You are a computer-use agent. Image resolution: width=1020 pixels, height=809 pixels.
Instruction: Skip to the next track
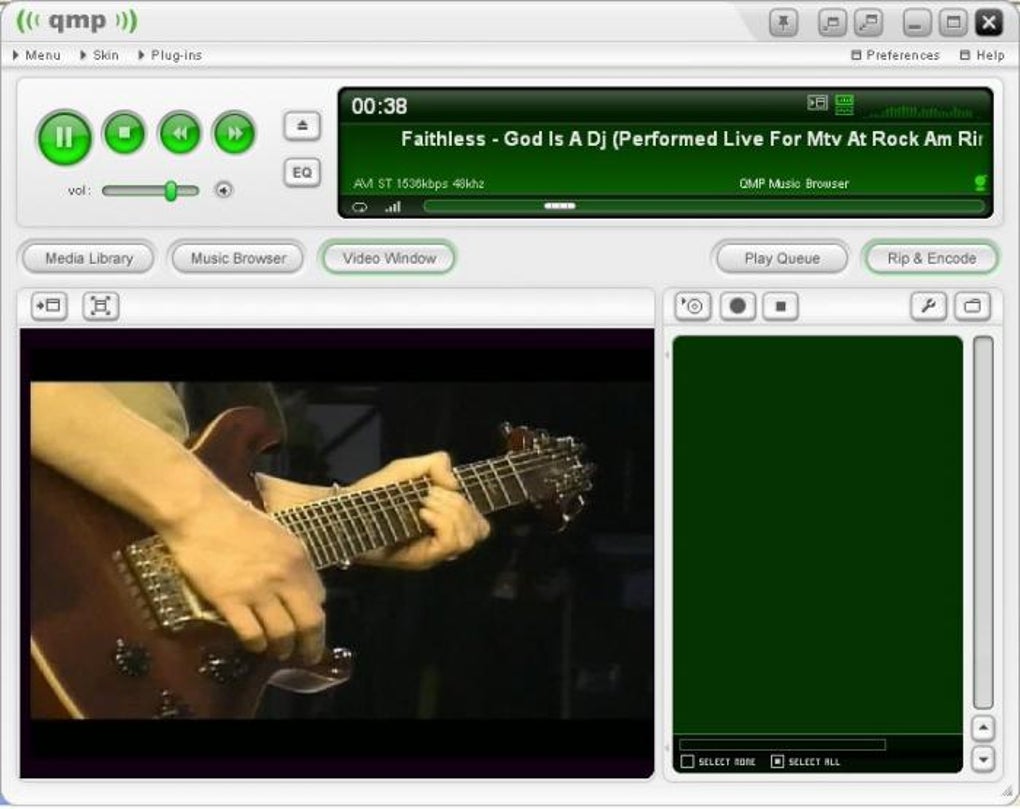click(x=234, y=133)
